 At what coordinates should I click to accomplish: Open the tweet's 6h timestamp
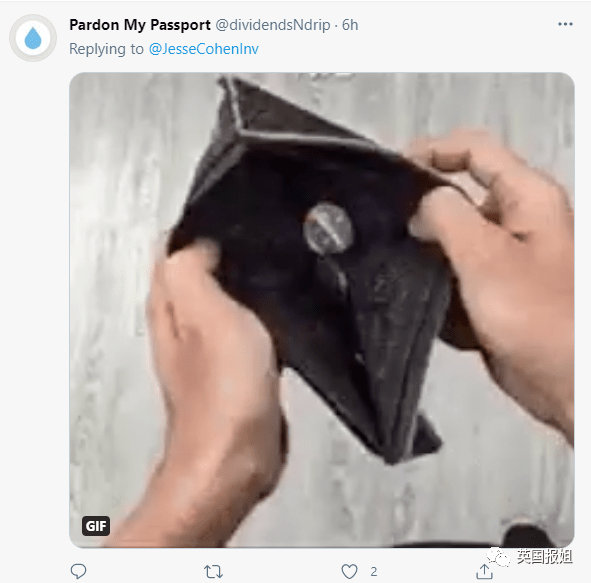350,25
